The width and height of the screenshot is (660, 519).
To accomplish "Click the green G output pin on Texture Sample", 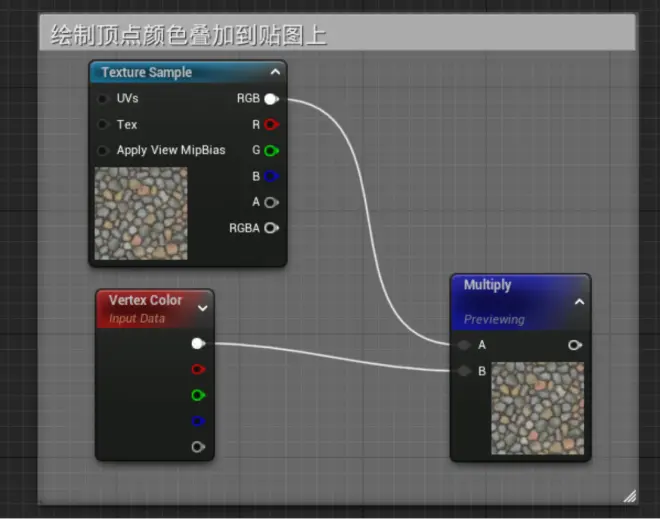I will pos(271,150).
